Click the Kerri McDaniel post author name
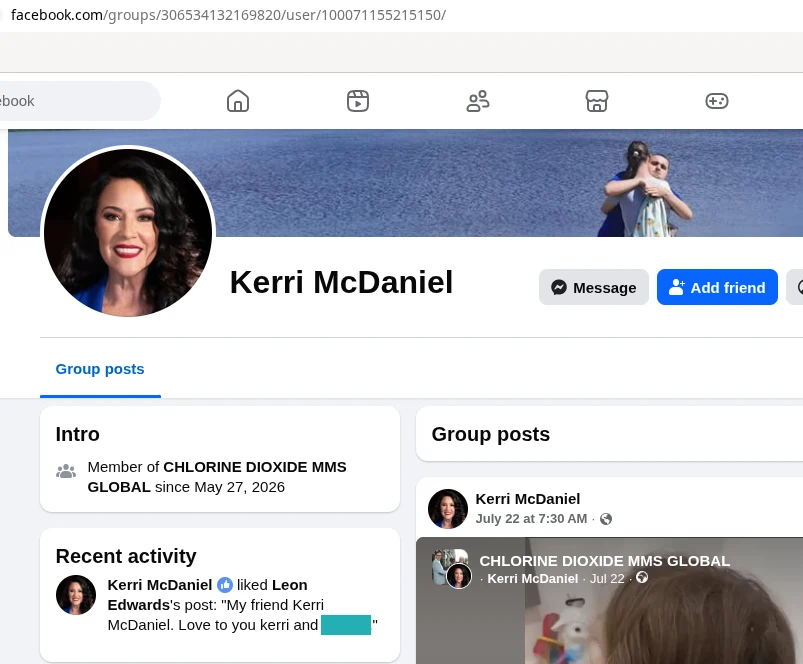This screenshot has height=664, width=803. [527, 499]
